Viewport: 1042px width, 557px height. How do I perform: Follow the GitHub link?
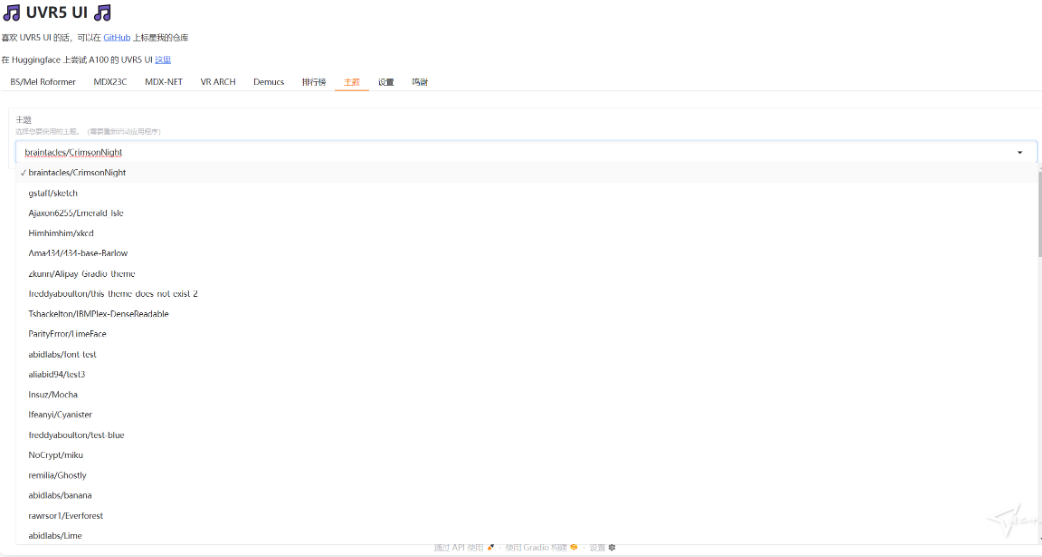click(116, 38)
